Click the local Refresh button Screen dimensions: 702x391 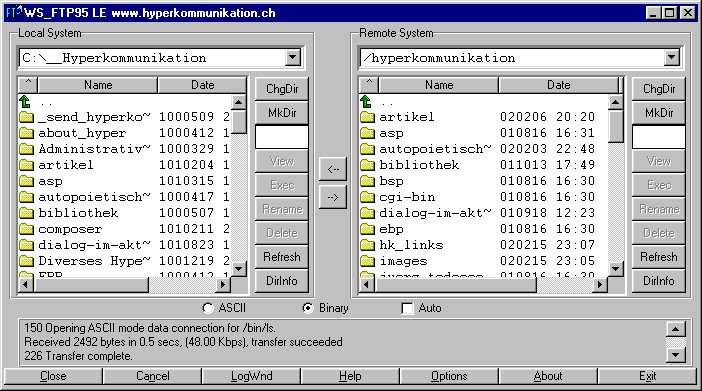pos(282,257)
